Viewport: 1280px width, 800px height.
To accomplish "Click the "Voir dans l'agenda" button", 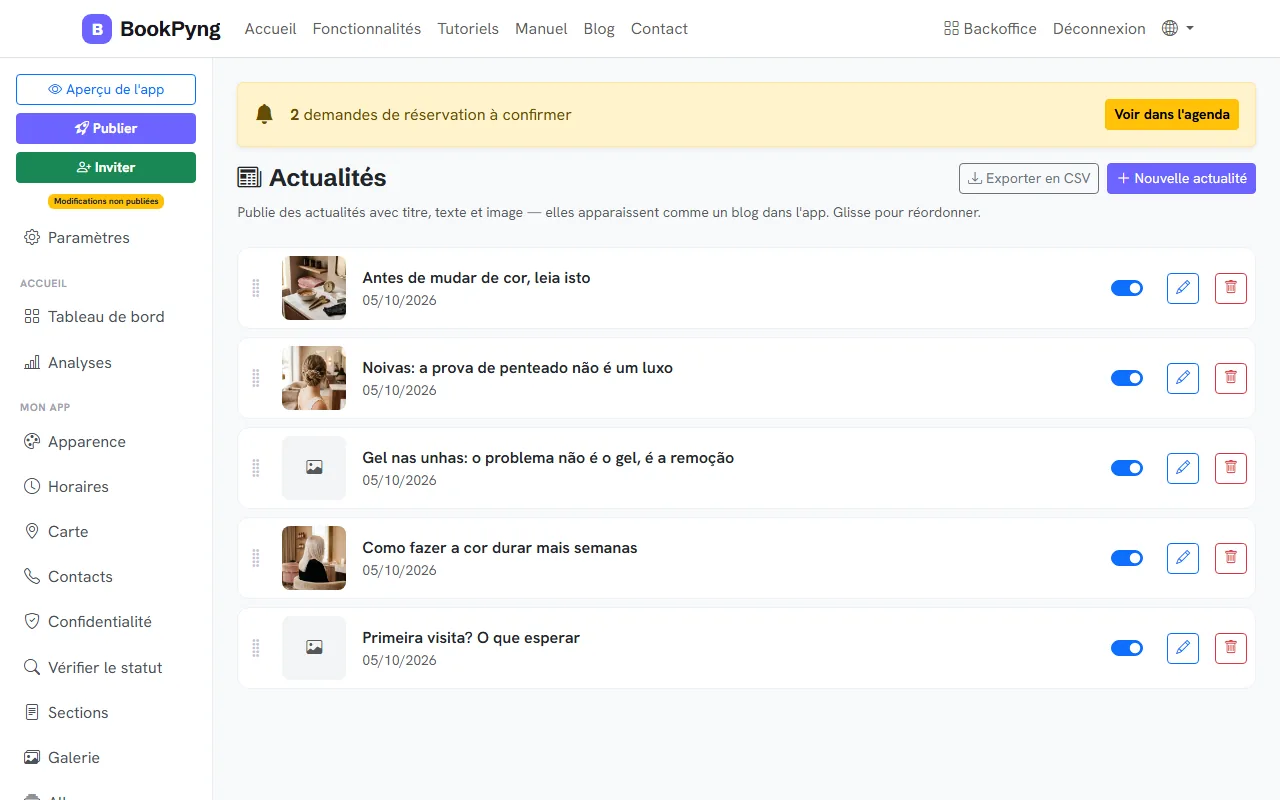I will pyautogui.click(x=1172, y=115).
